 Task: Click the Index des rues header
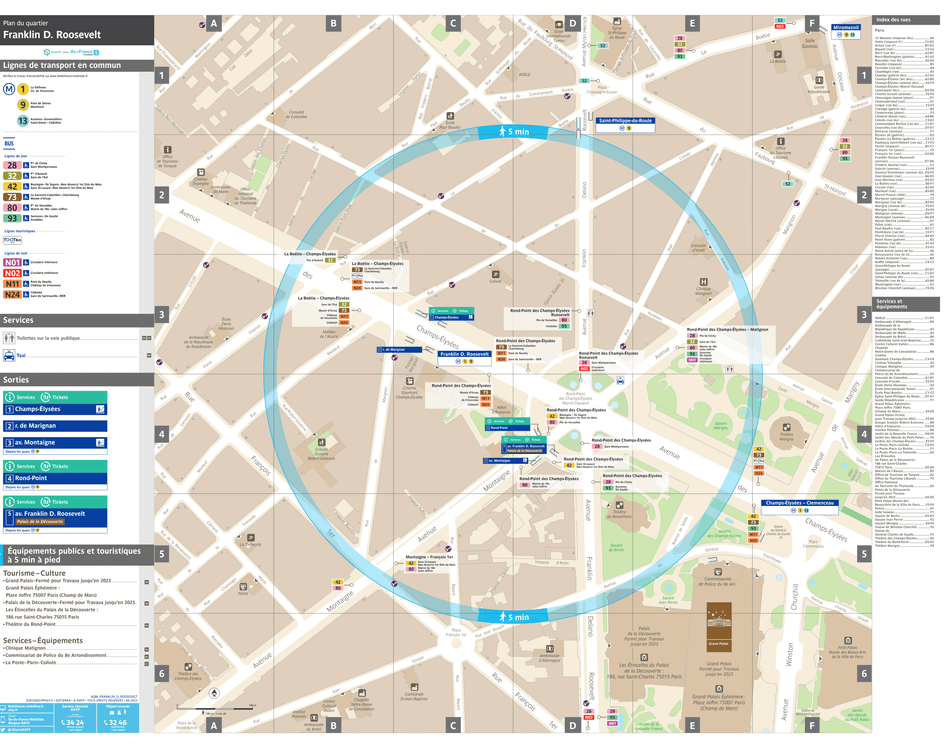906,20
